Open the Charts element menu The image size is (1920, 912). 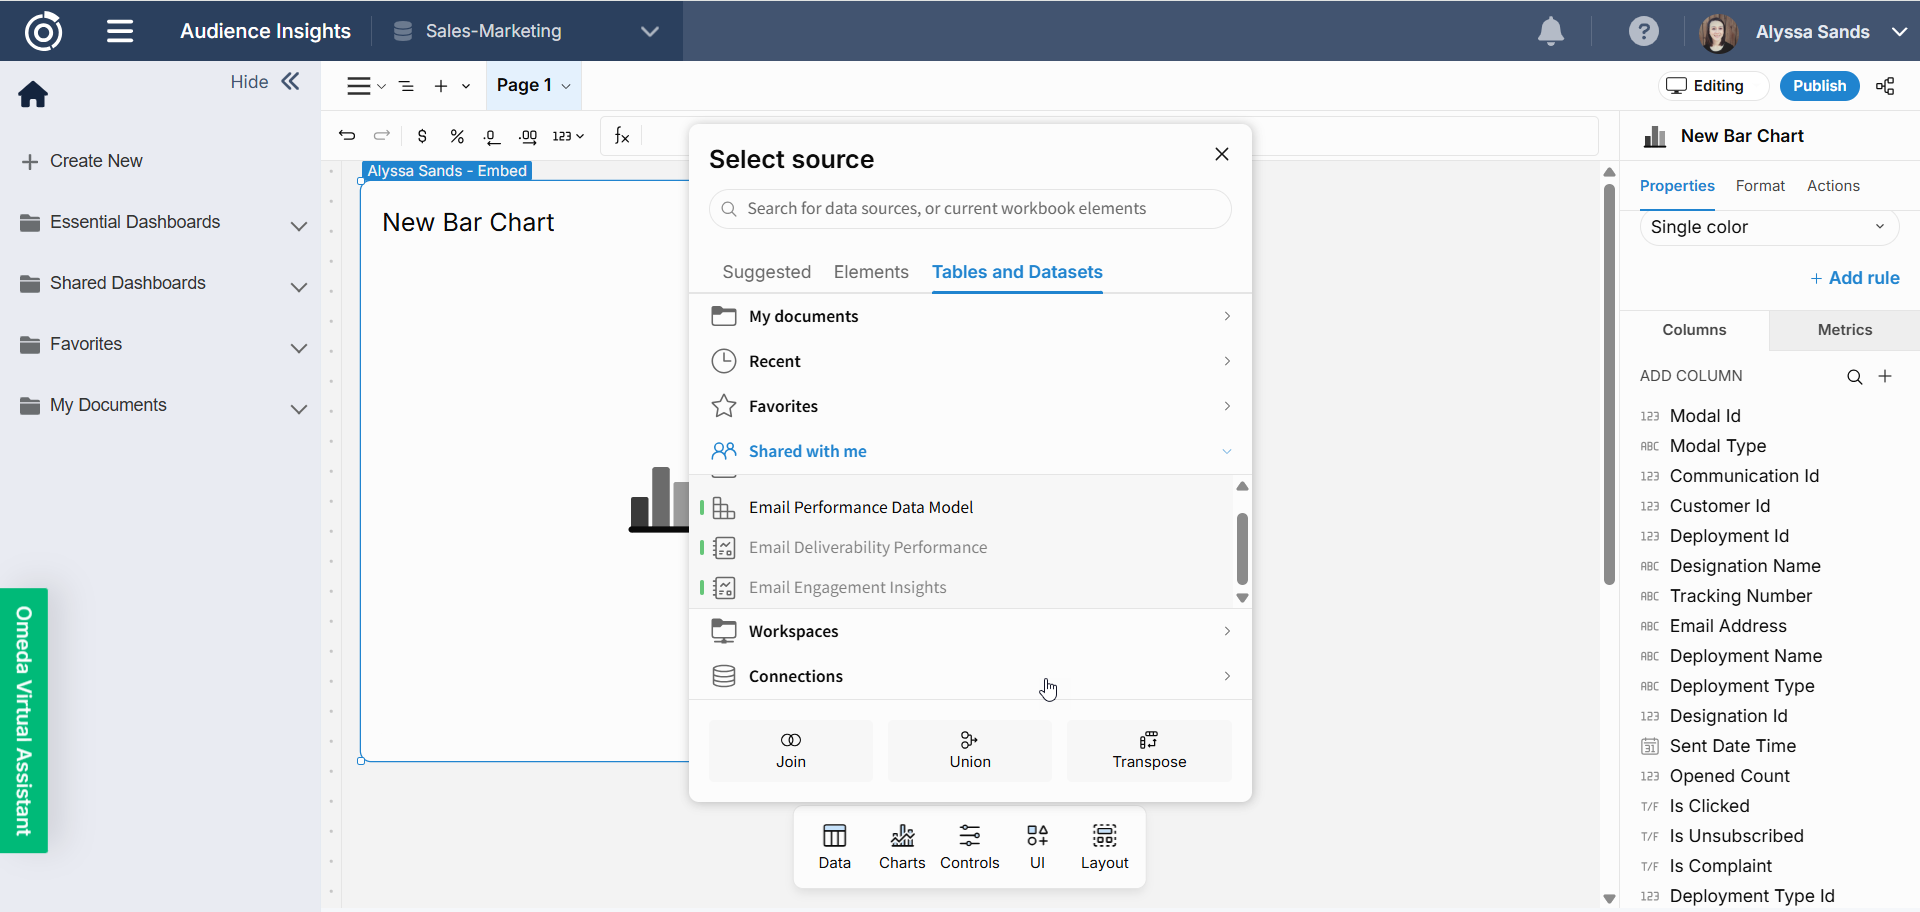click(x=901, y=846)
